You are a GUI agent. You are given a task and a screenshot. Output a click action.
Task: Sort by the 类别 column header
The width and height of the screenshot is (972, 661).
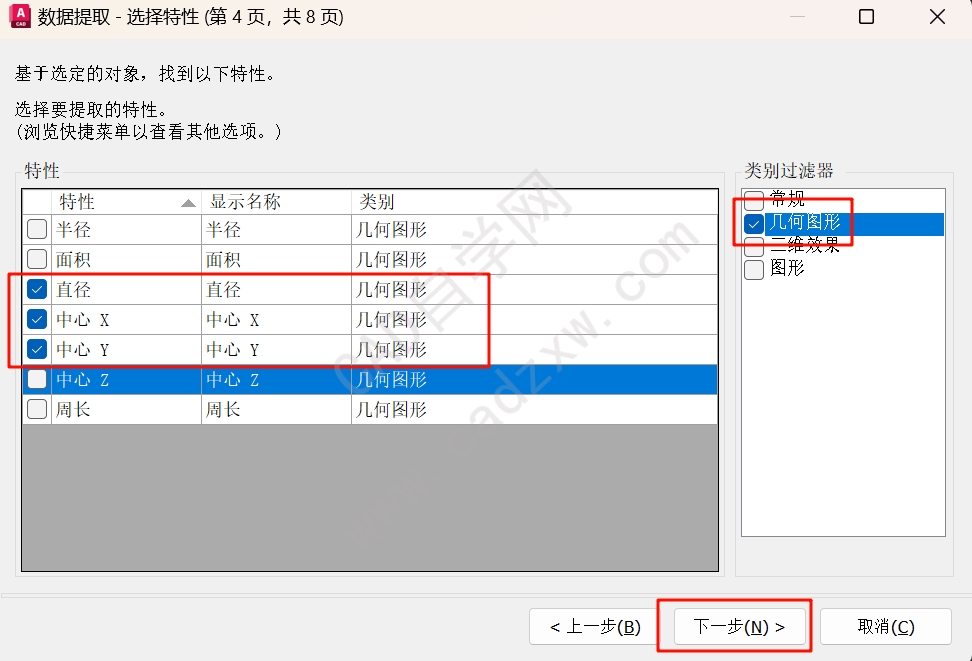(x=534, y=202)
